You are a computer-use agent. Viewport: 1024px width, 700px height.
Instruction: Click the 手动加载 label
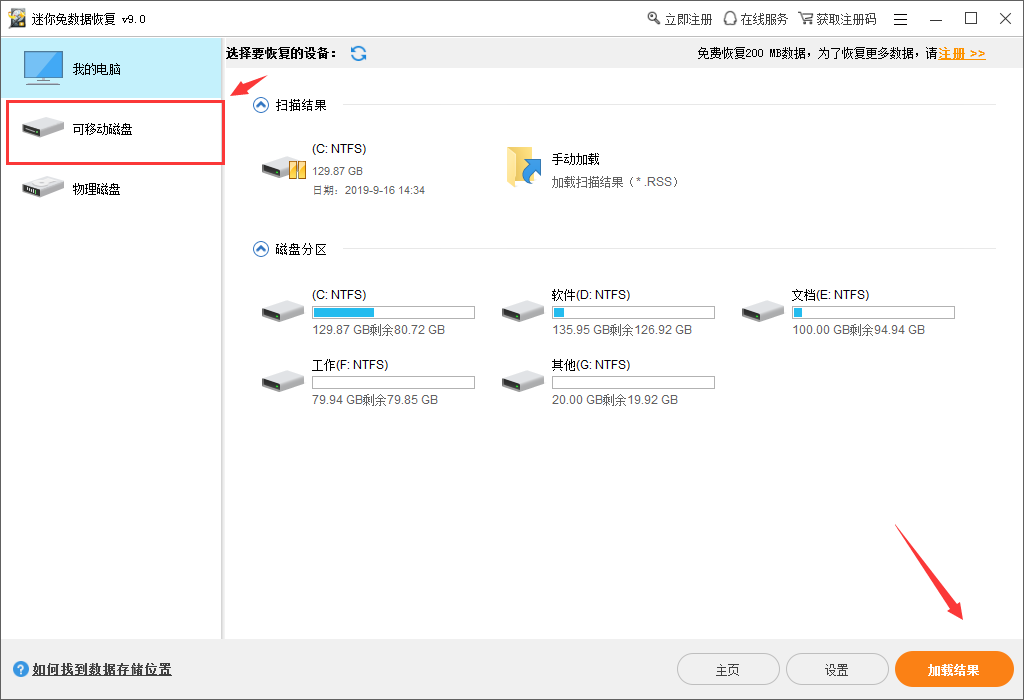575,159
